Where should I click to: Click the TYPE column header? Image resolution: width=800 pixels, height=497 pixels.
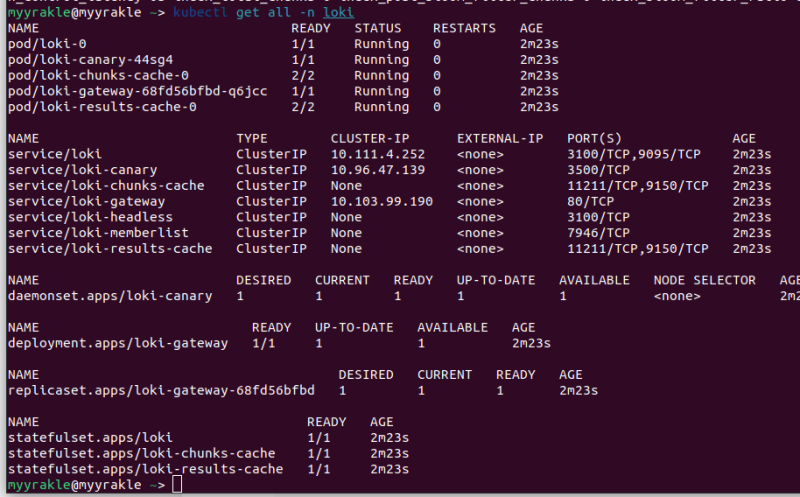point(252,138)
